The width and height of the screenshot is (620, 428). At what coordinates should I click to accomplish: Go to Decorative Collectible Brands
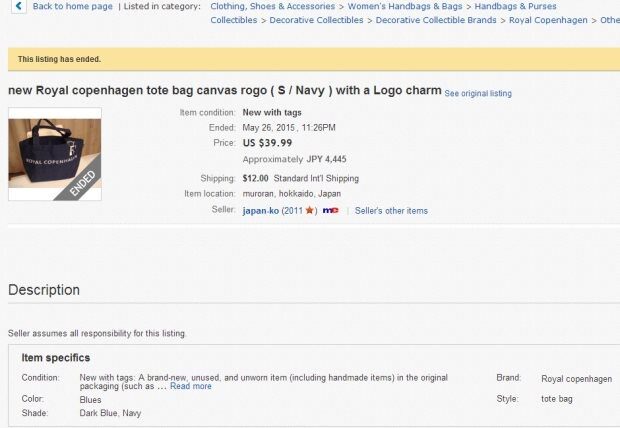coord(436,20)
